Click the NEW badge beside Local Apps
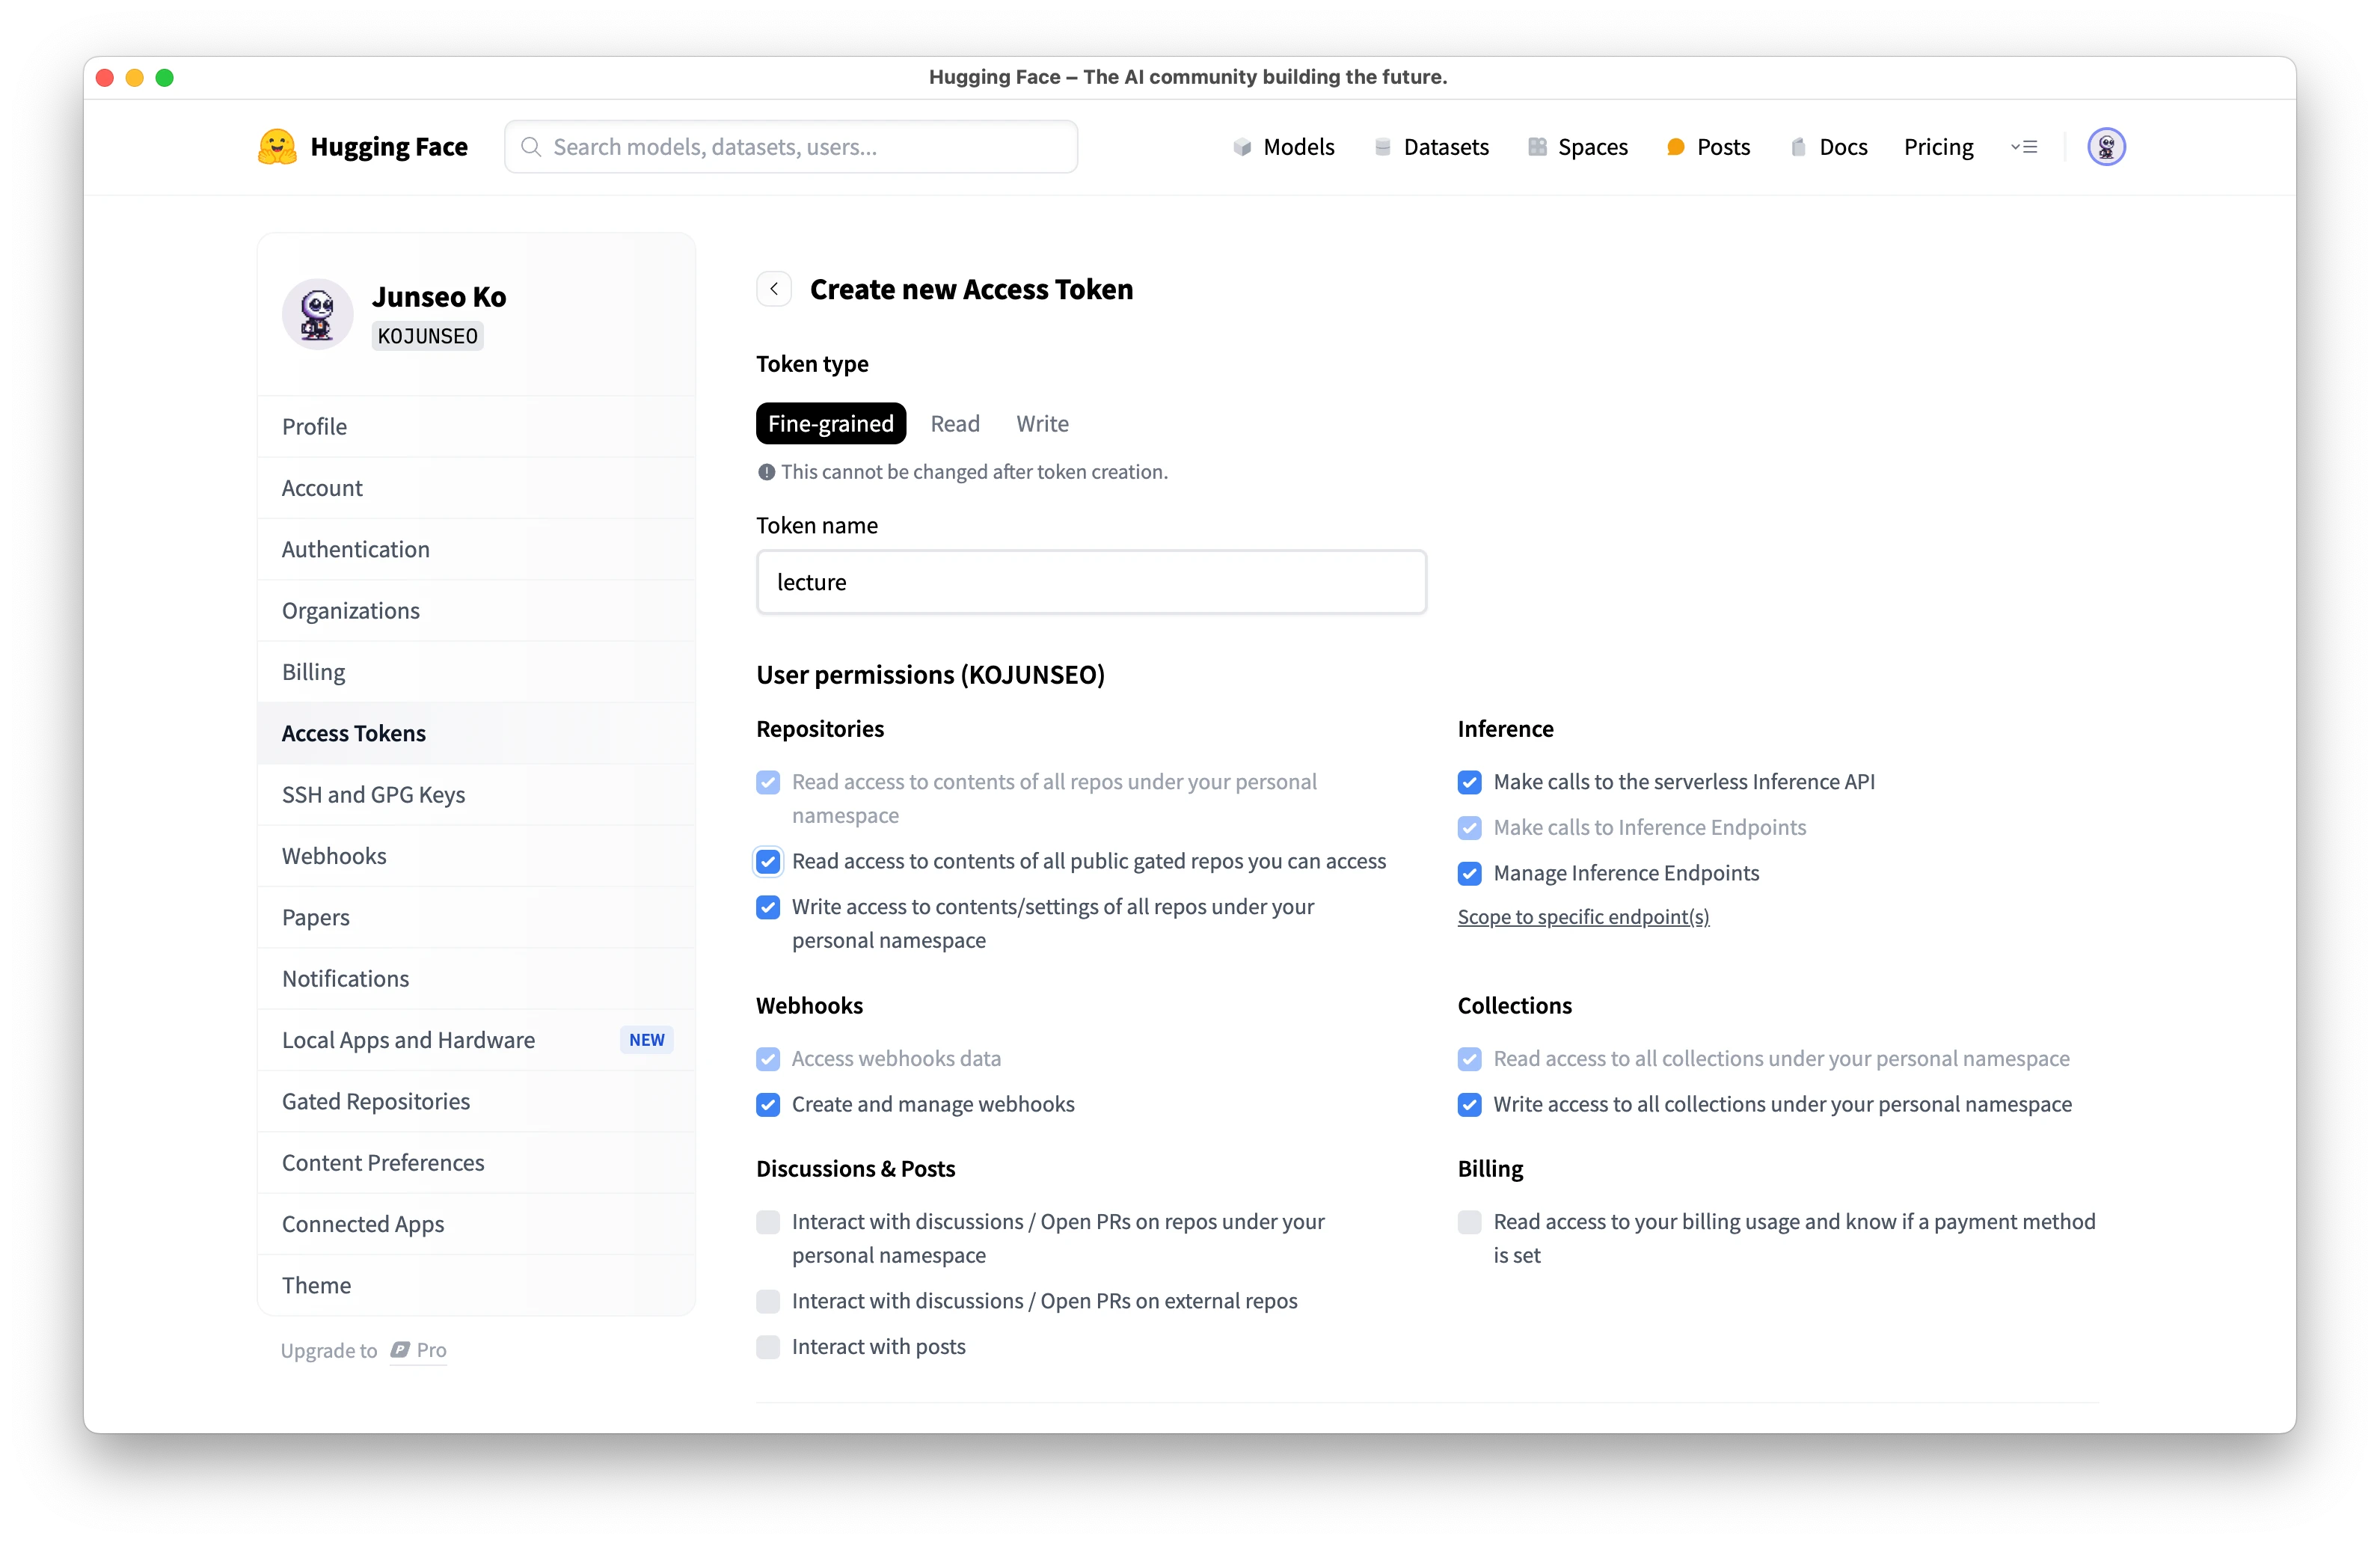Viewport: 2380px width, 1544px height. click(x=646, y=1040)
